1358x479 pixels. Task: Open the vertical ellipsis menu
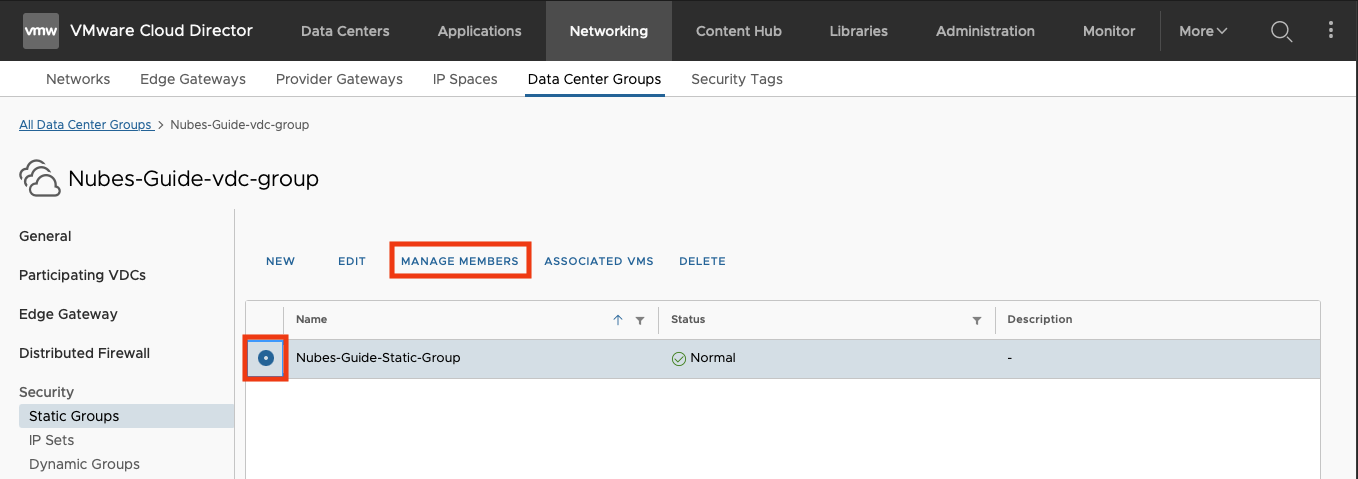pos(1330,30)
